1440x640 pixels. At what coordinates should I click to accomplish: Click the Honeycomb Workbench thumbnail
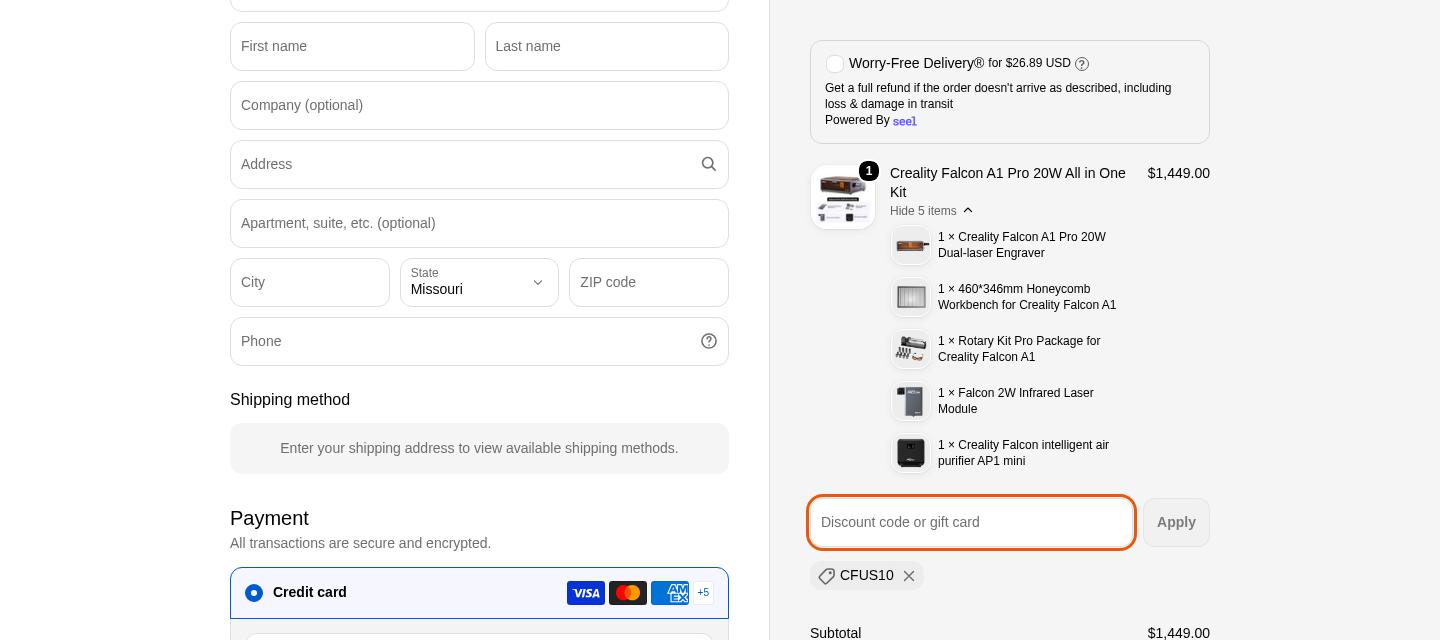[911, 297]
